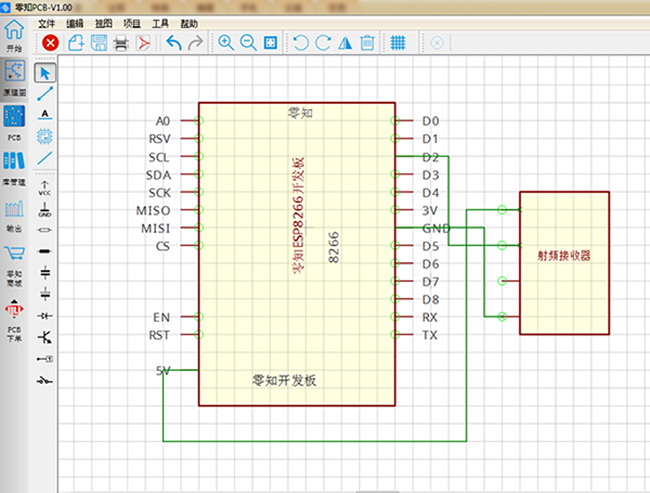This screenshot has width=650, height=493.
Task: Click the D0 pin label
Action: pyautogui.click(x=431, y=121)
